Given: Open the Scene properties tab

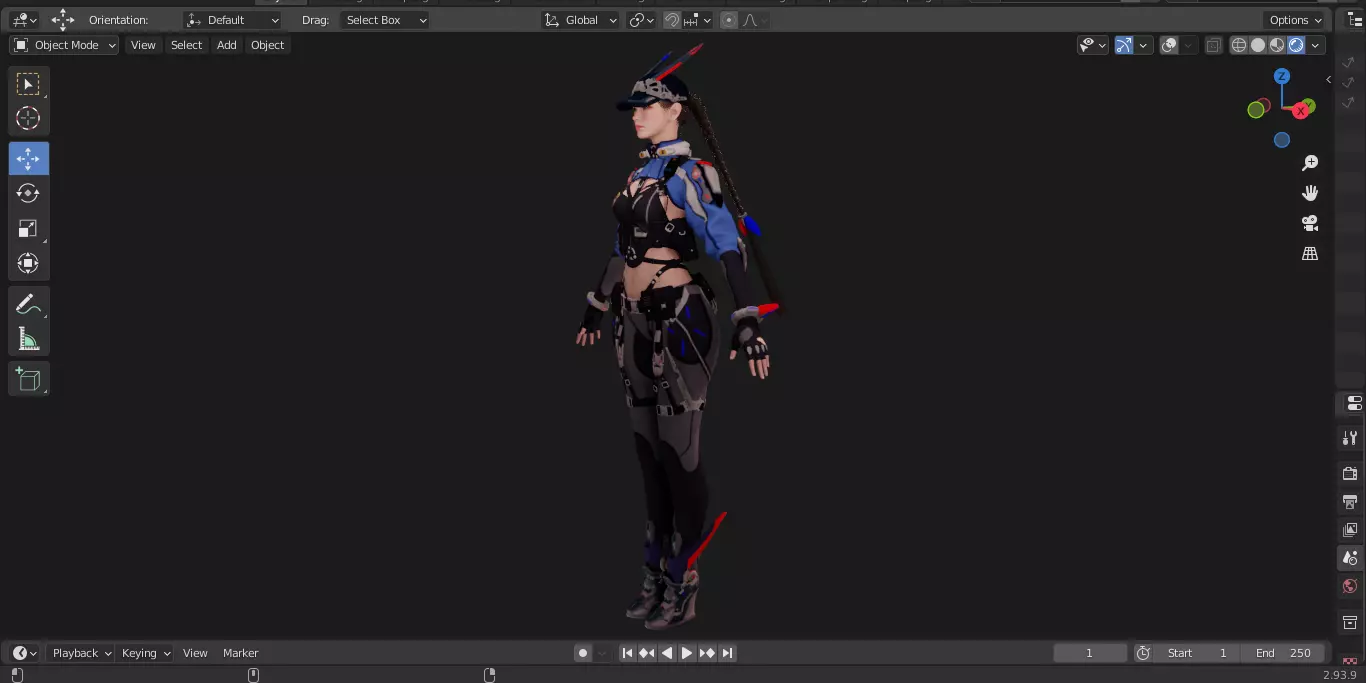Looking at the screenshot, I should click(1350, 558).
